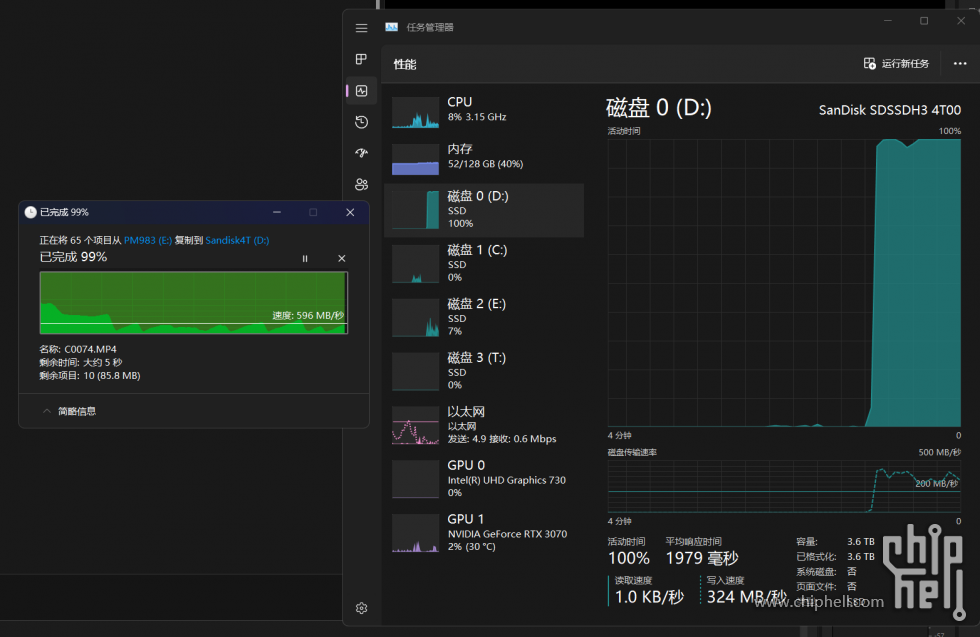This screenshot has height=637, width=980.
Task: Click the 磁盘传输速率 transfer rate graph
Action: tap(784, 486)
